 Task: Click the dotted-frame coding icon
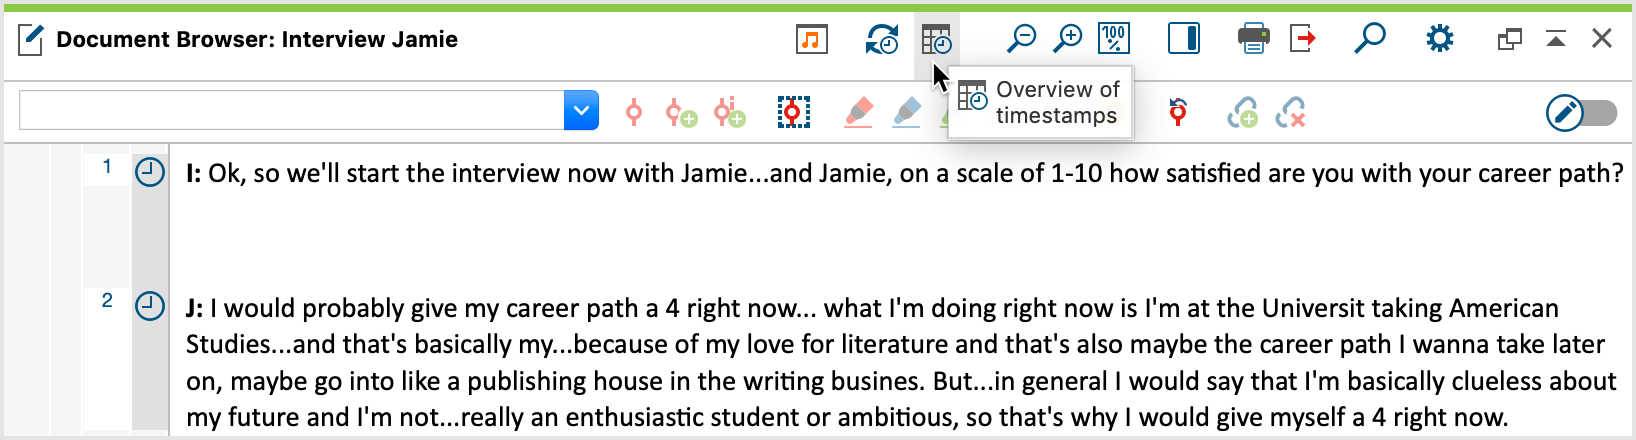point(793,112)
